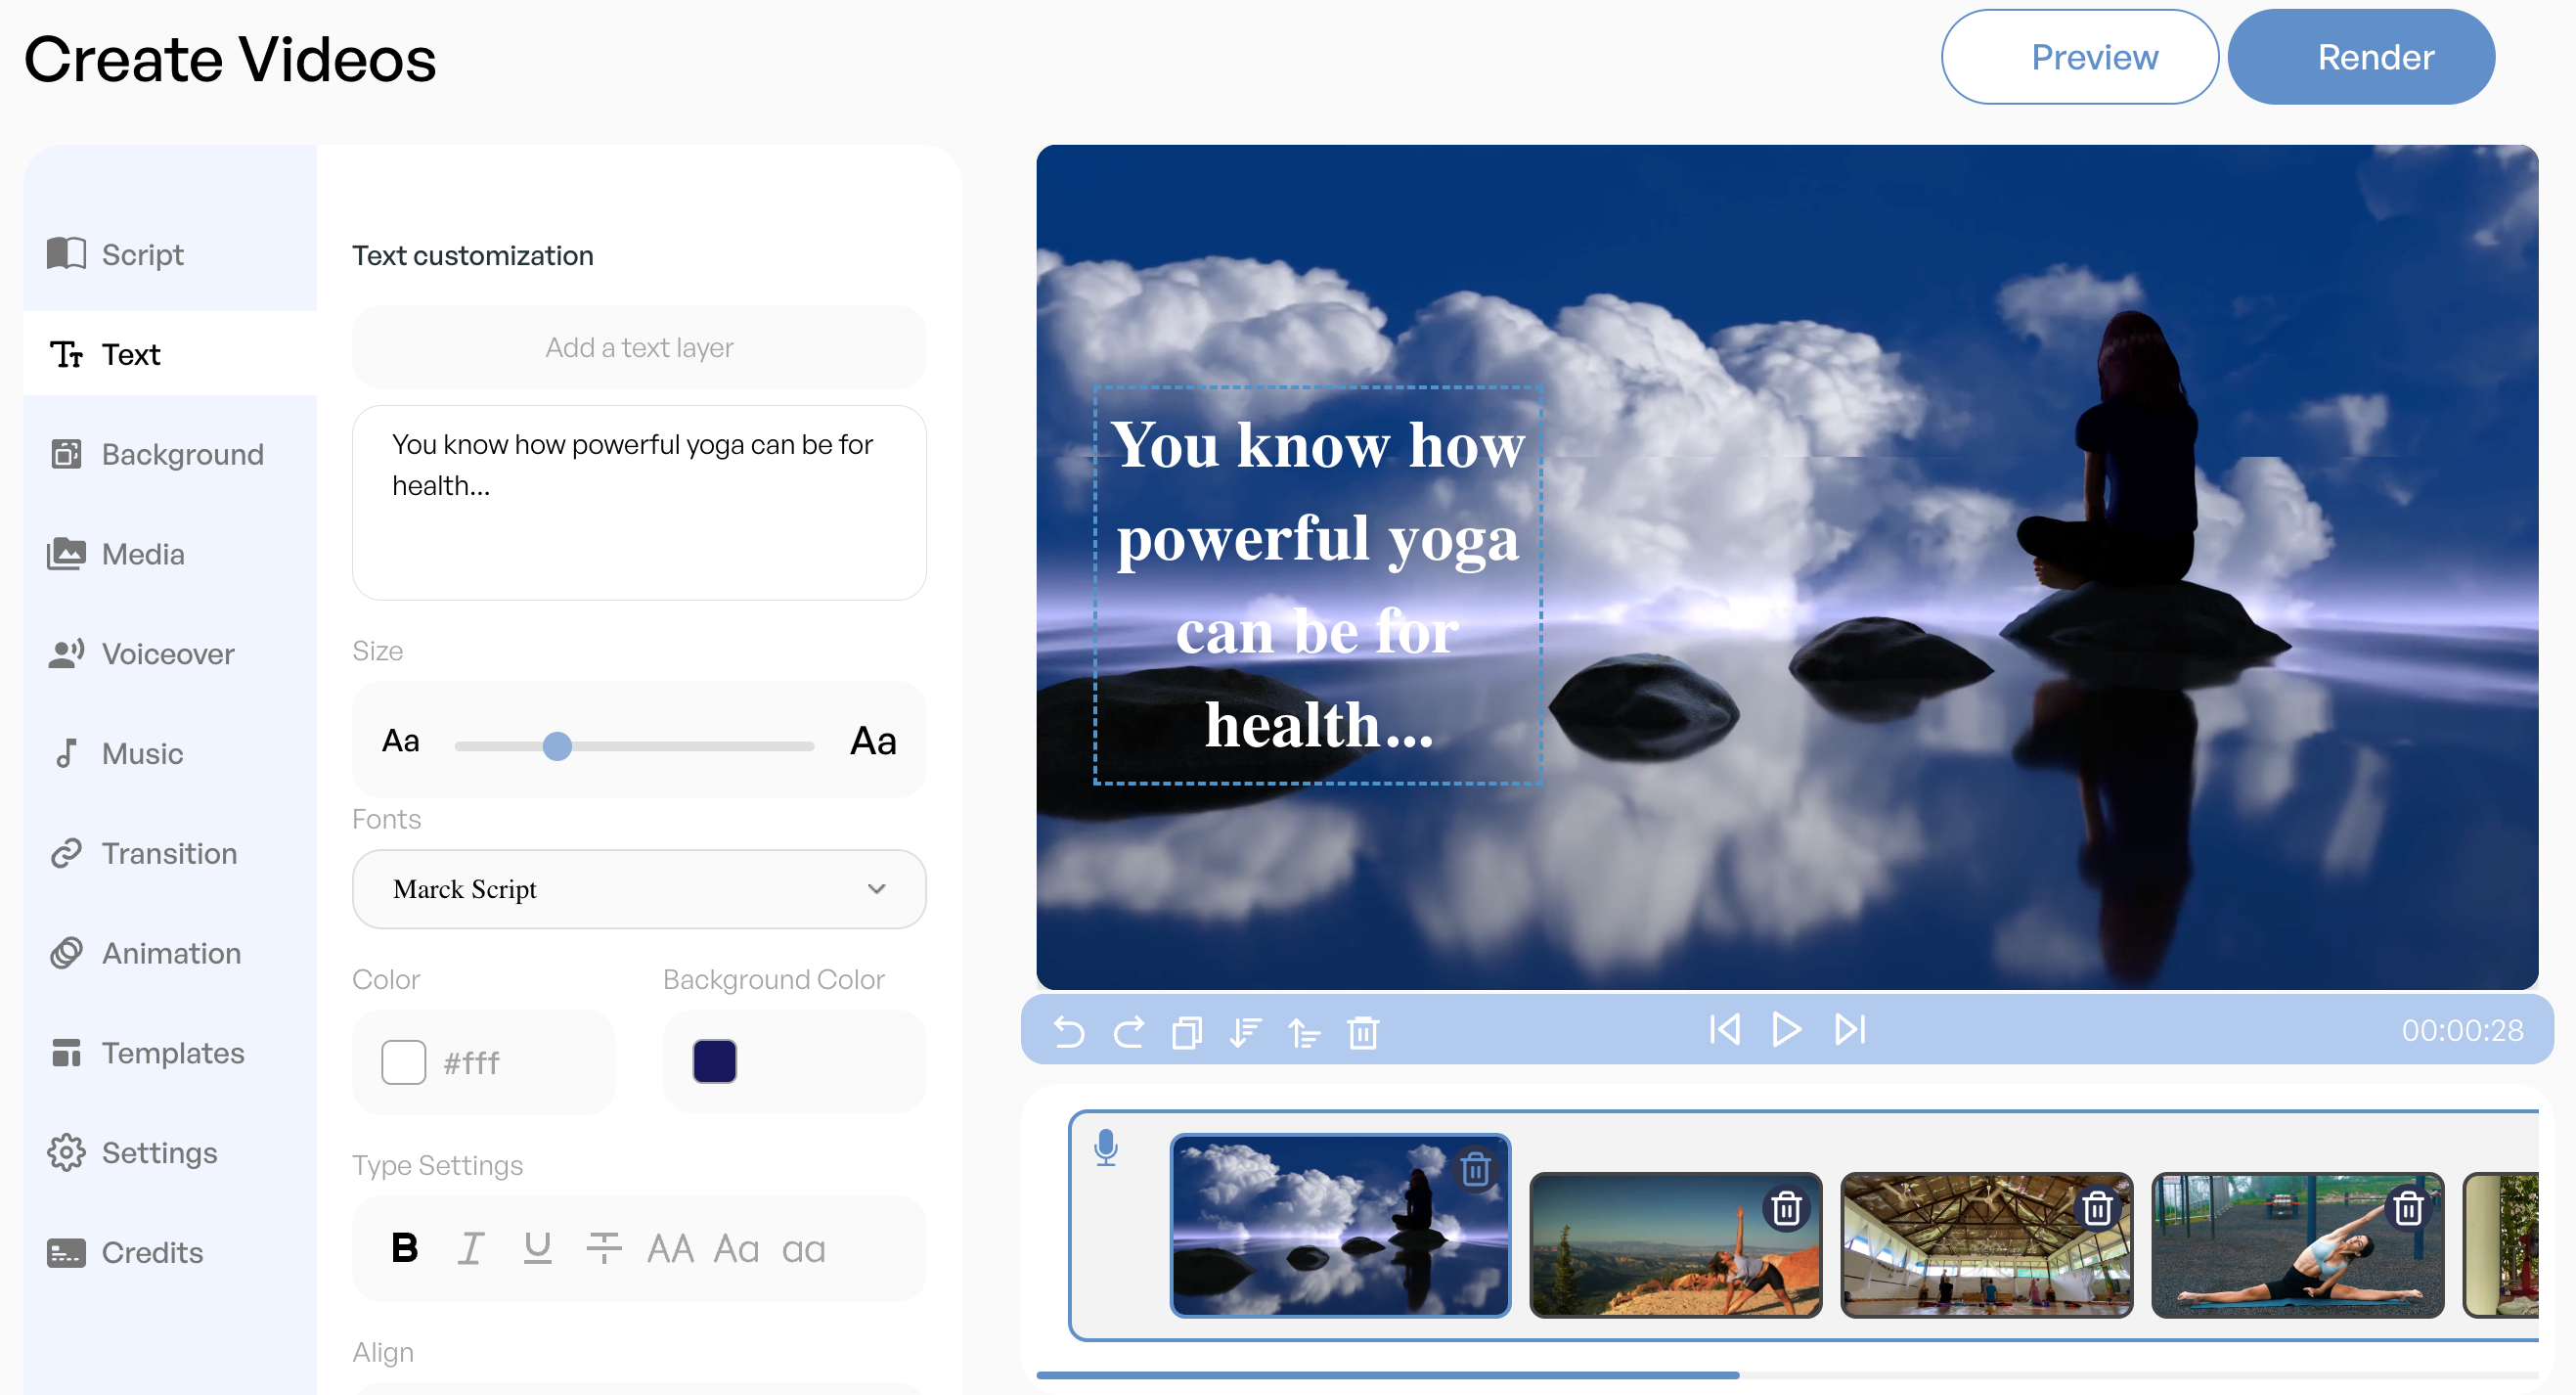Image resolution: width=2576 pixels, height=1395 pixels.
Task: Duplicate the selected layer
Action: pyautogui.click(x=1187, y=1031)
